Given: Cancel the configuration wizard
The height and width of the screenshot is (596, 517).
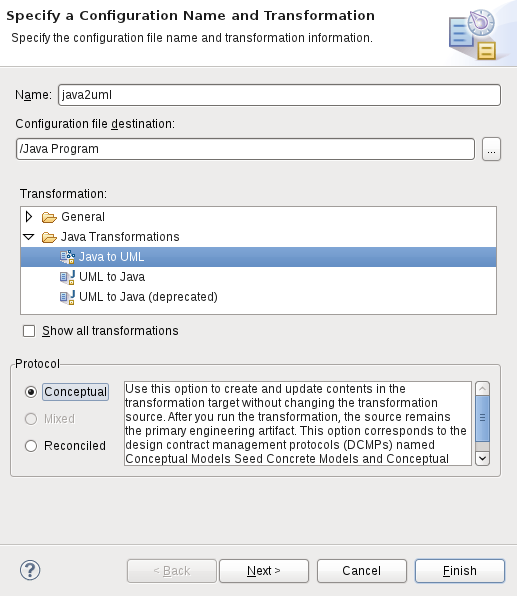Looking at the screenshot, I should 362,571.
